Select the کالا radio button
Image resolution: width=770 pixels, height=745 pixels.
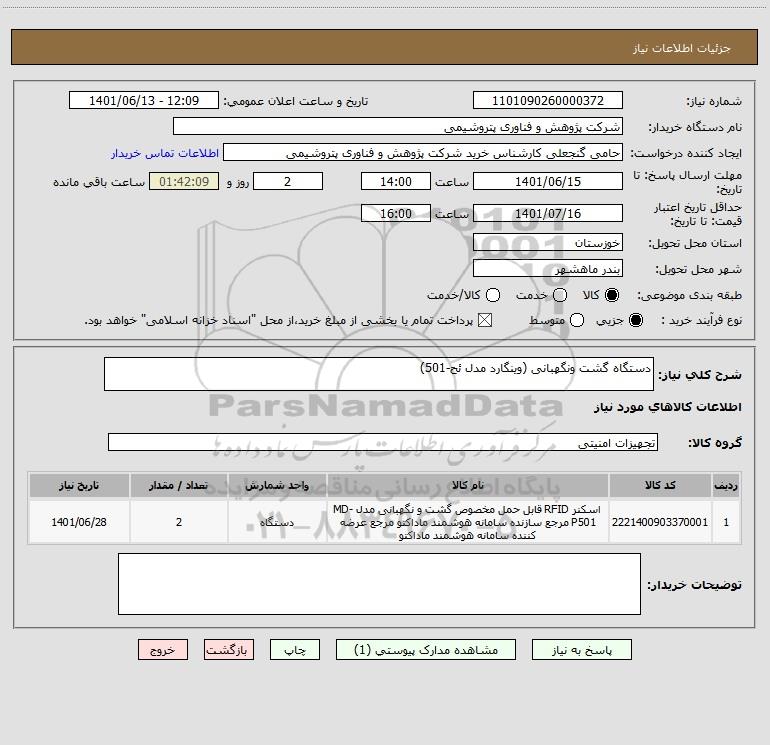[x=612, y=295]
